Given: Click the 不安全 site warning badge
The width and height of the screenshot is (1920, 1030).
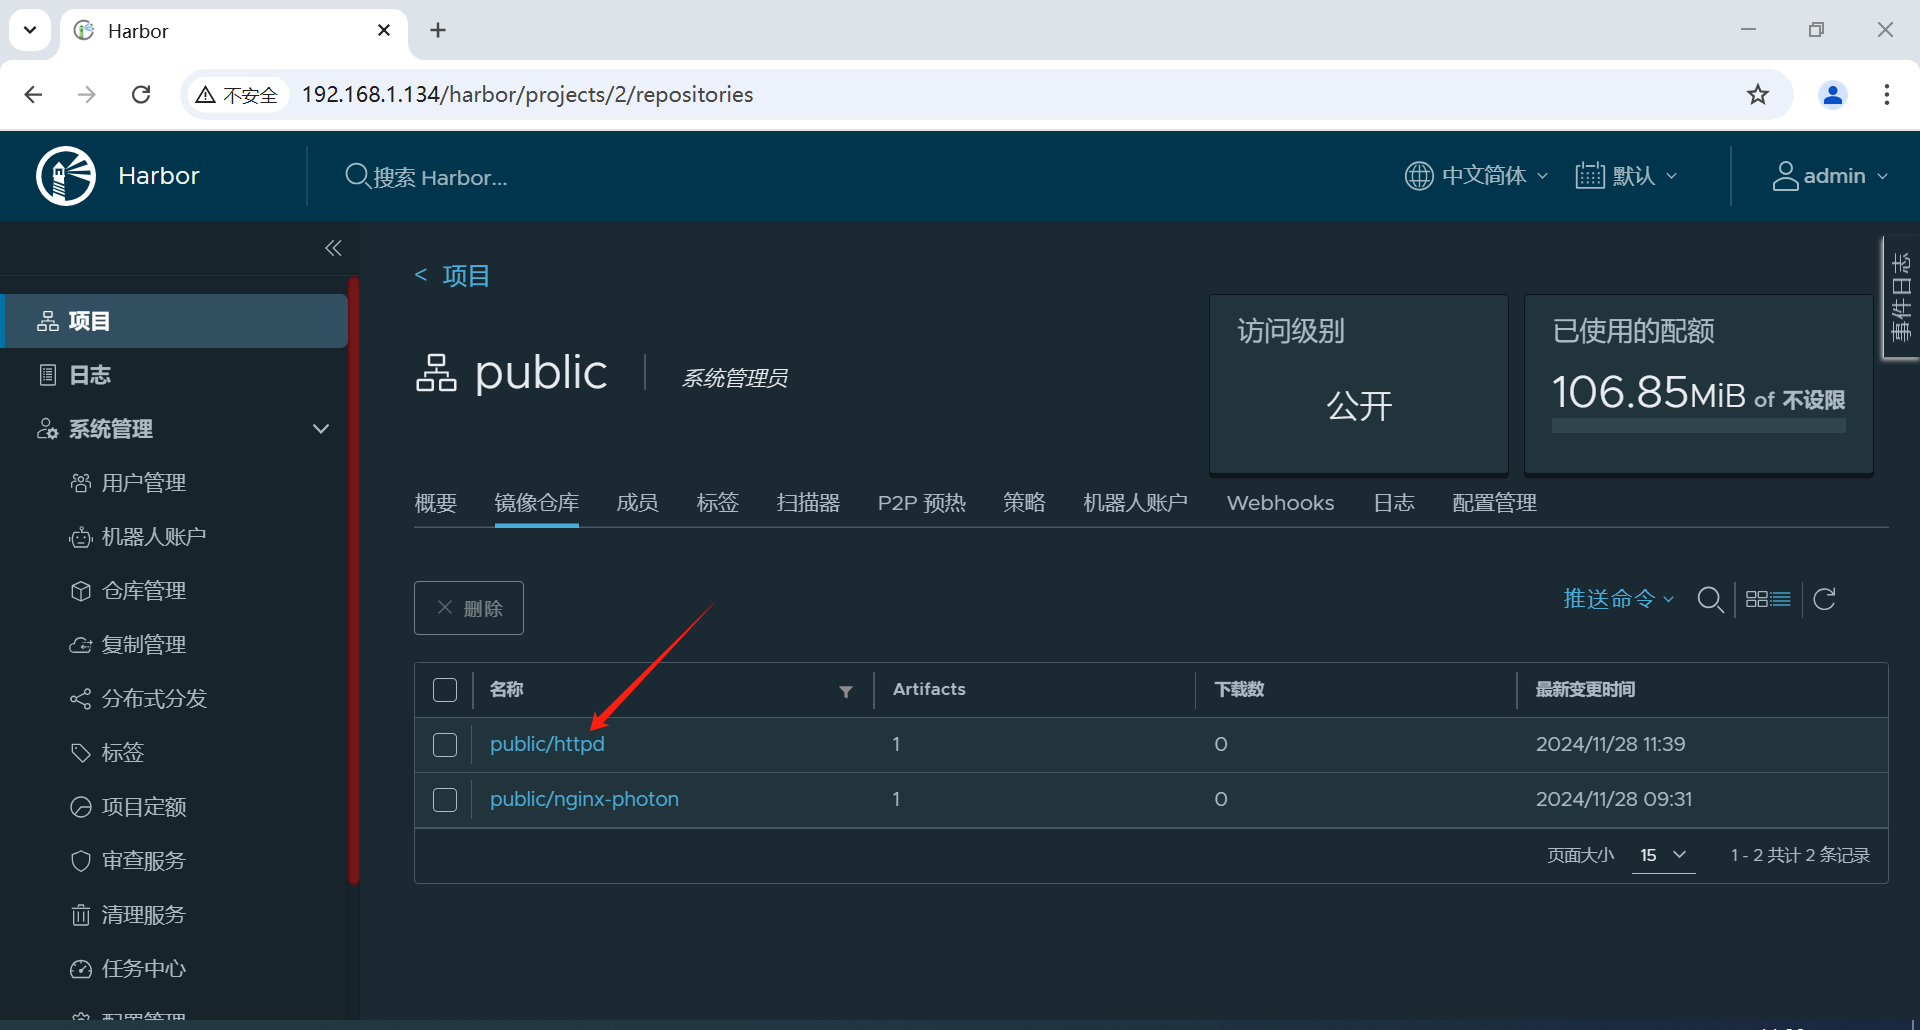Looking at the screenshot, I should pyautogui.click(x=237, y=94).
